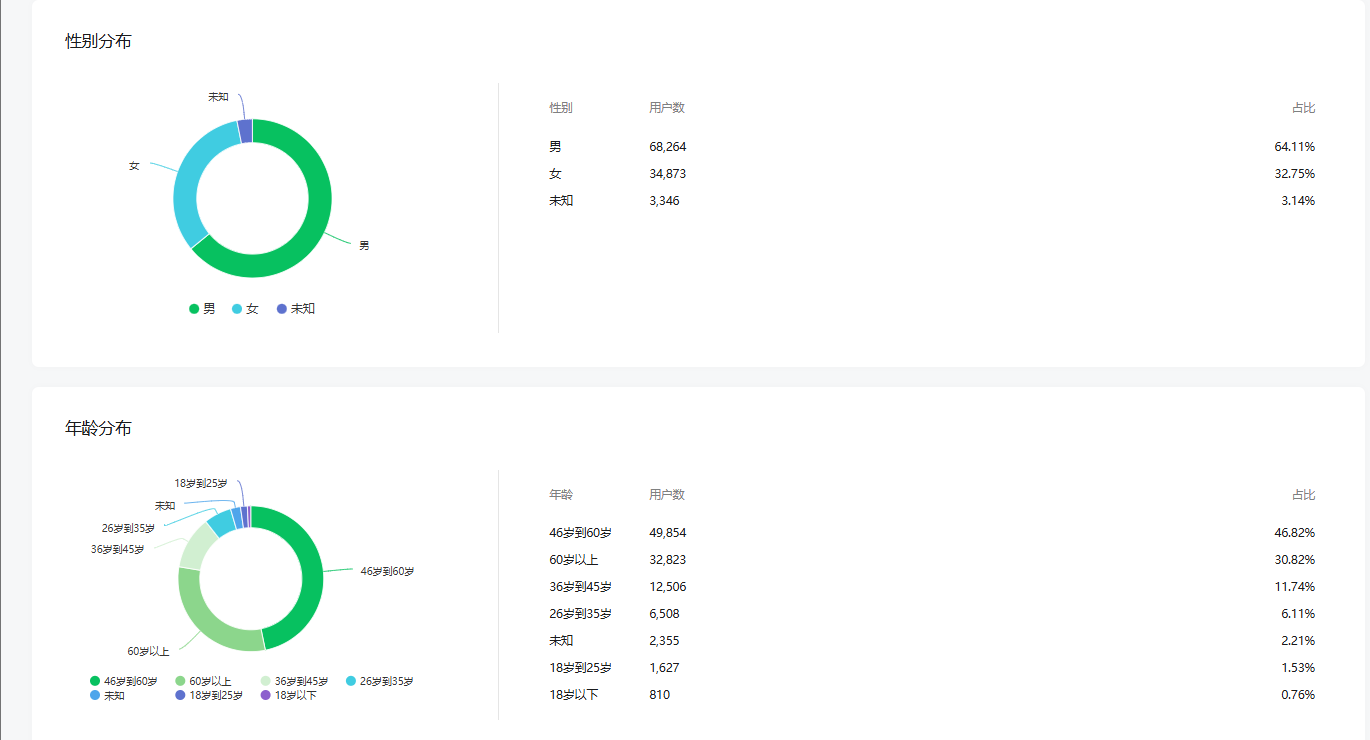Toggle 男 legend item in gender chart
The height and width of the screenshot is (740, 1370).
(202, 309)
